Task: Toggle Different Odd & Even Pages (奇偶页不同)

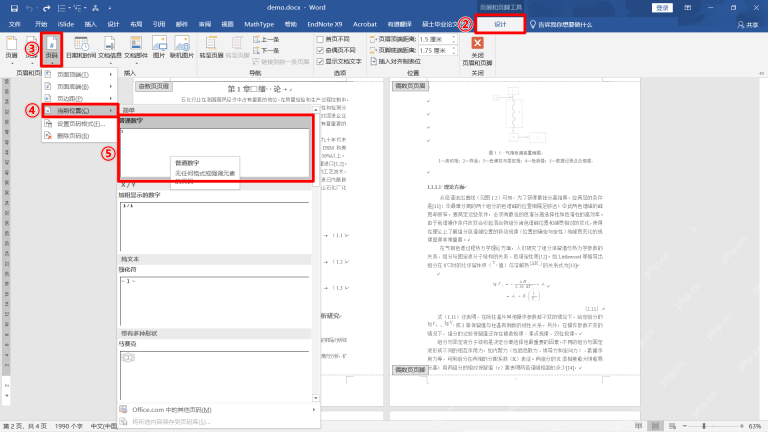Action: tap(320, 50)
